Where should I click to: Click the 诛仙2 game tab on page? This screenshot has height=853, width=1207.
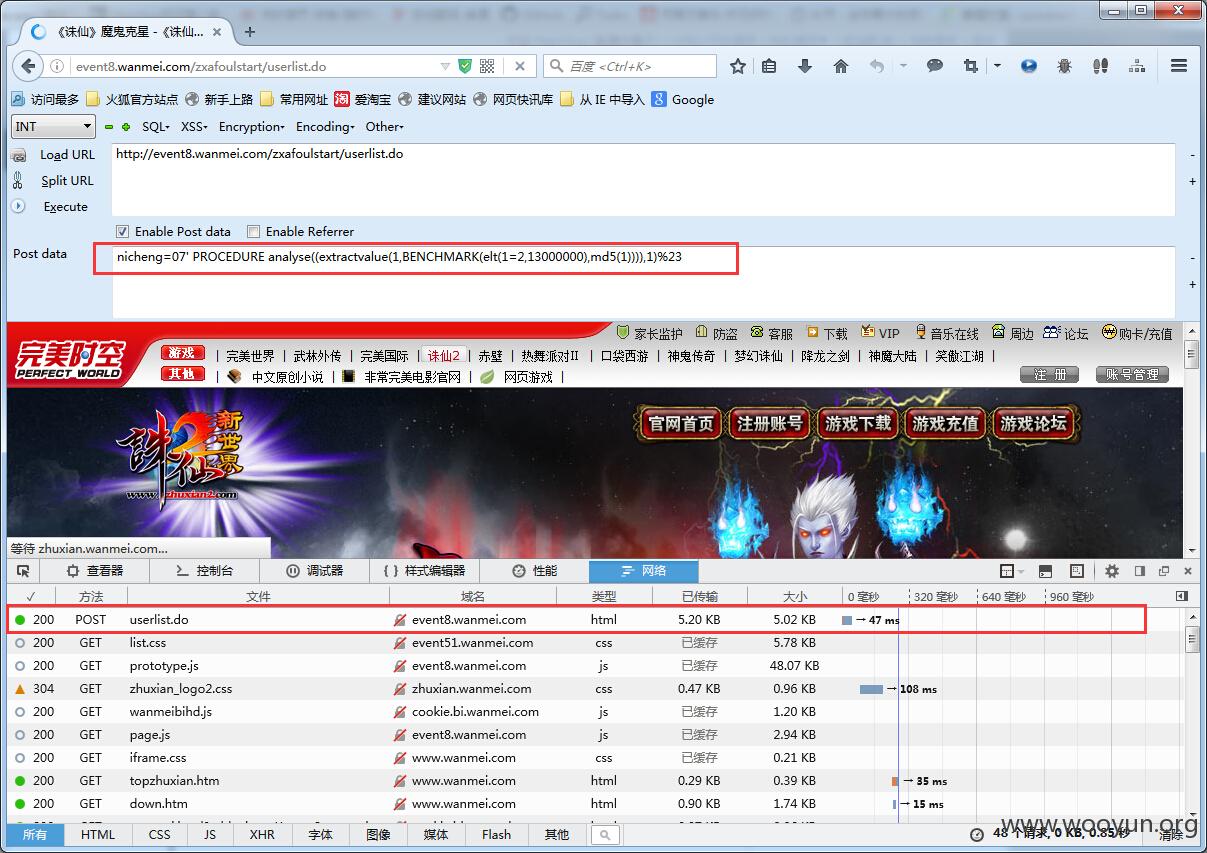(443, 355)
